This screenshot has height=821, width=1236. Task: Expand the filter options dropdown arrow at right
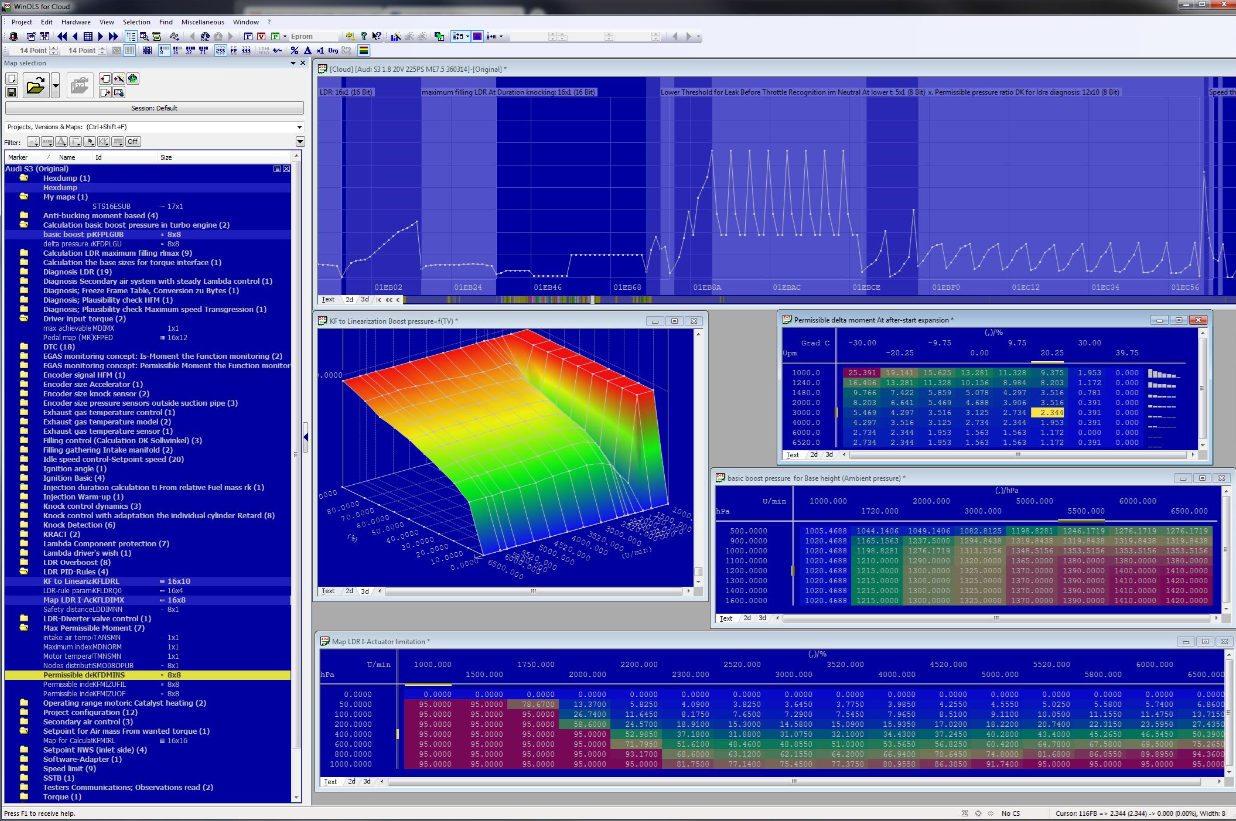pos(300,142)
